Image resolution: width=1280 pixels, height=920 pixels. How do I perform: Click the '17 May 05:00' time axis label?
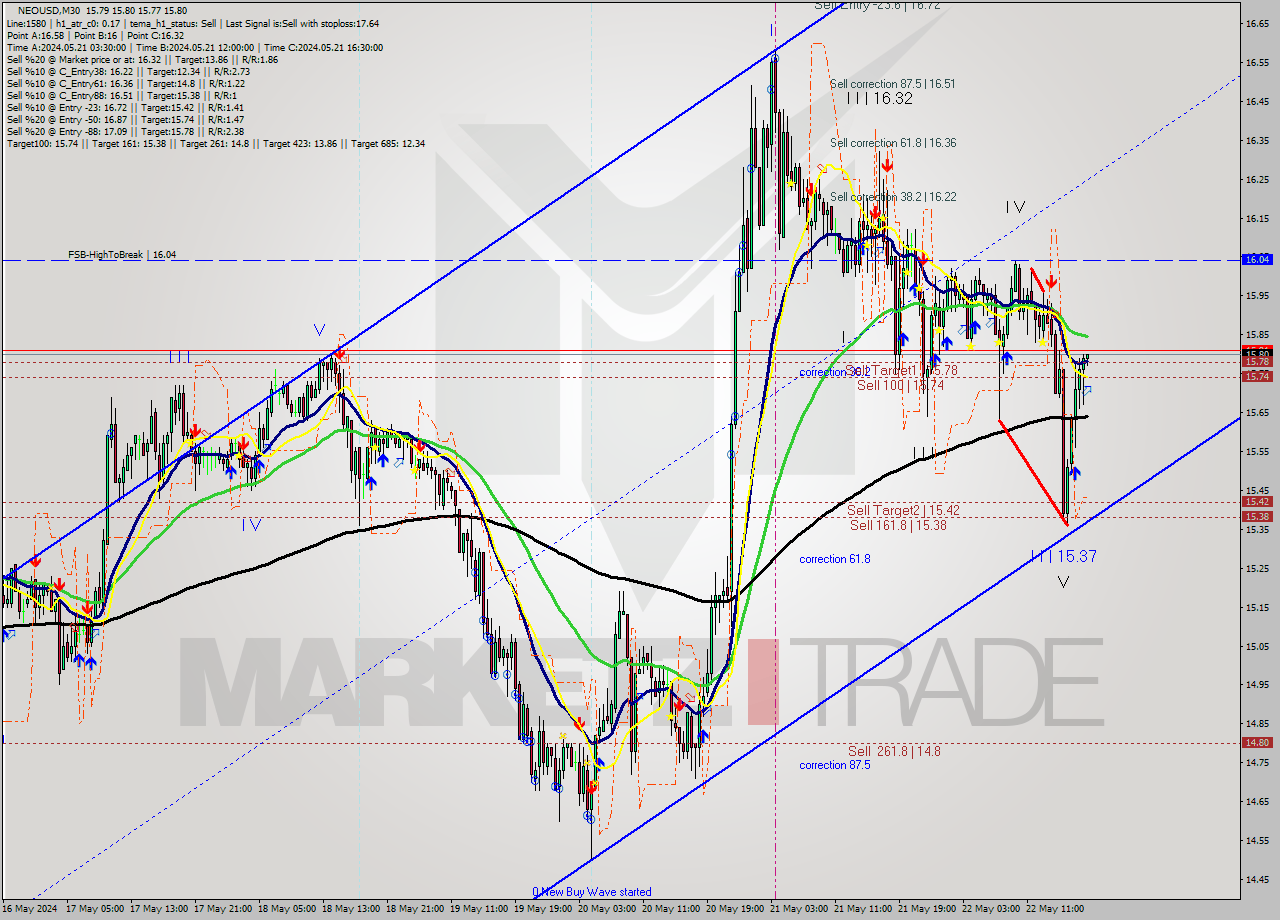click(x=95, y=909)
